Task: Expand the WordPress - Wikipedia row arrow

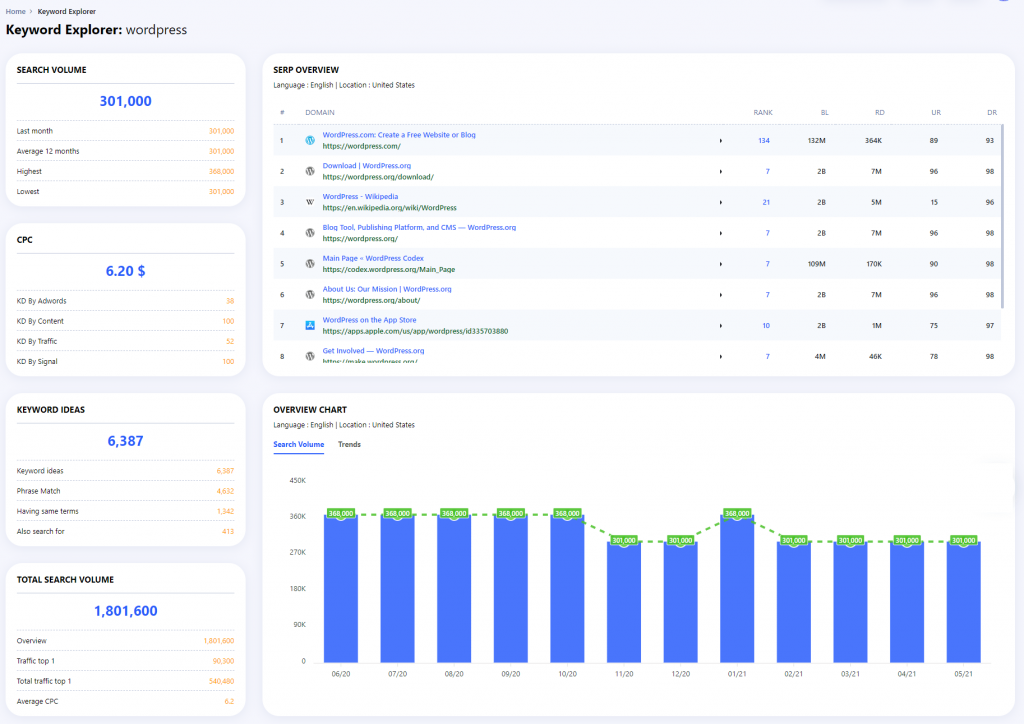Action: click(721, 202)
